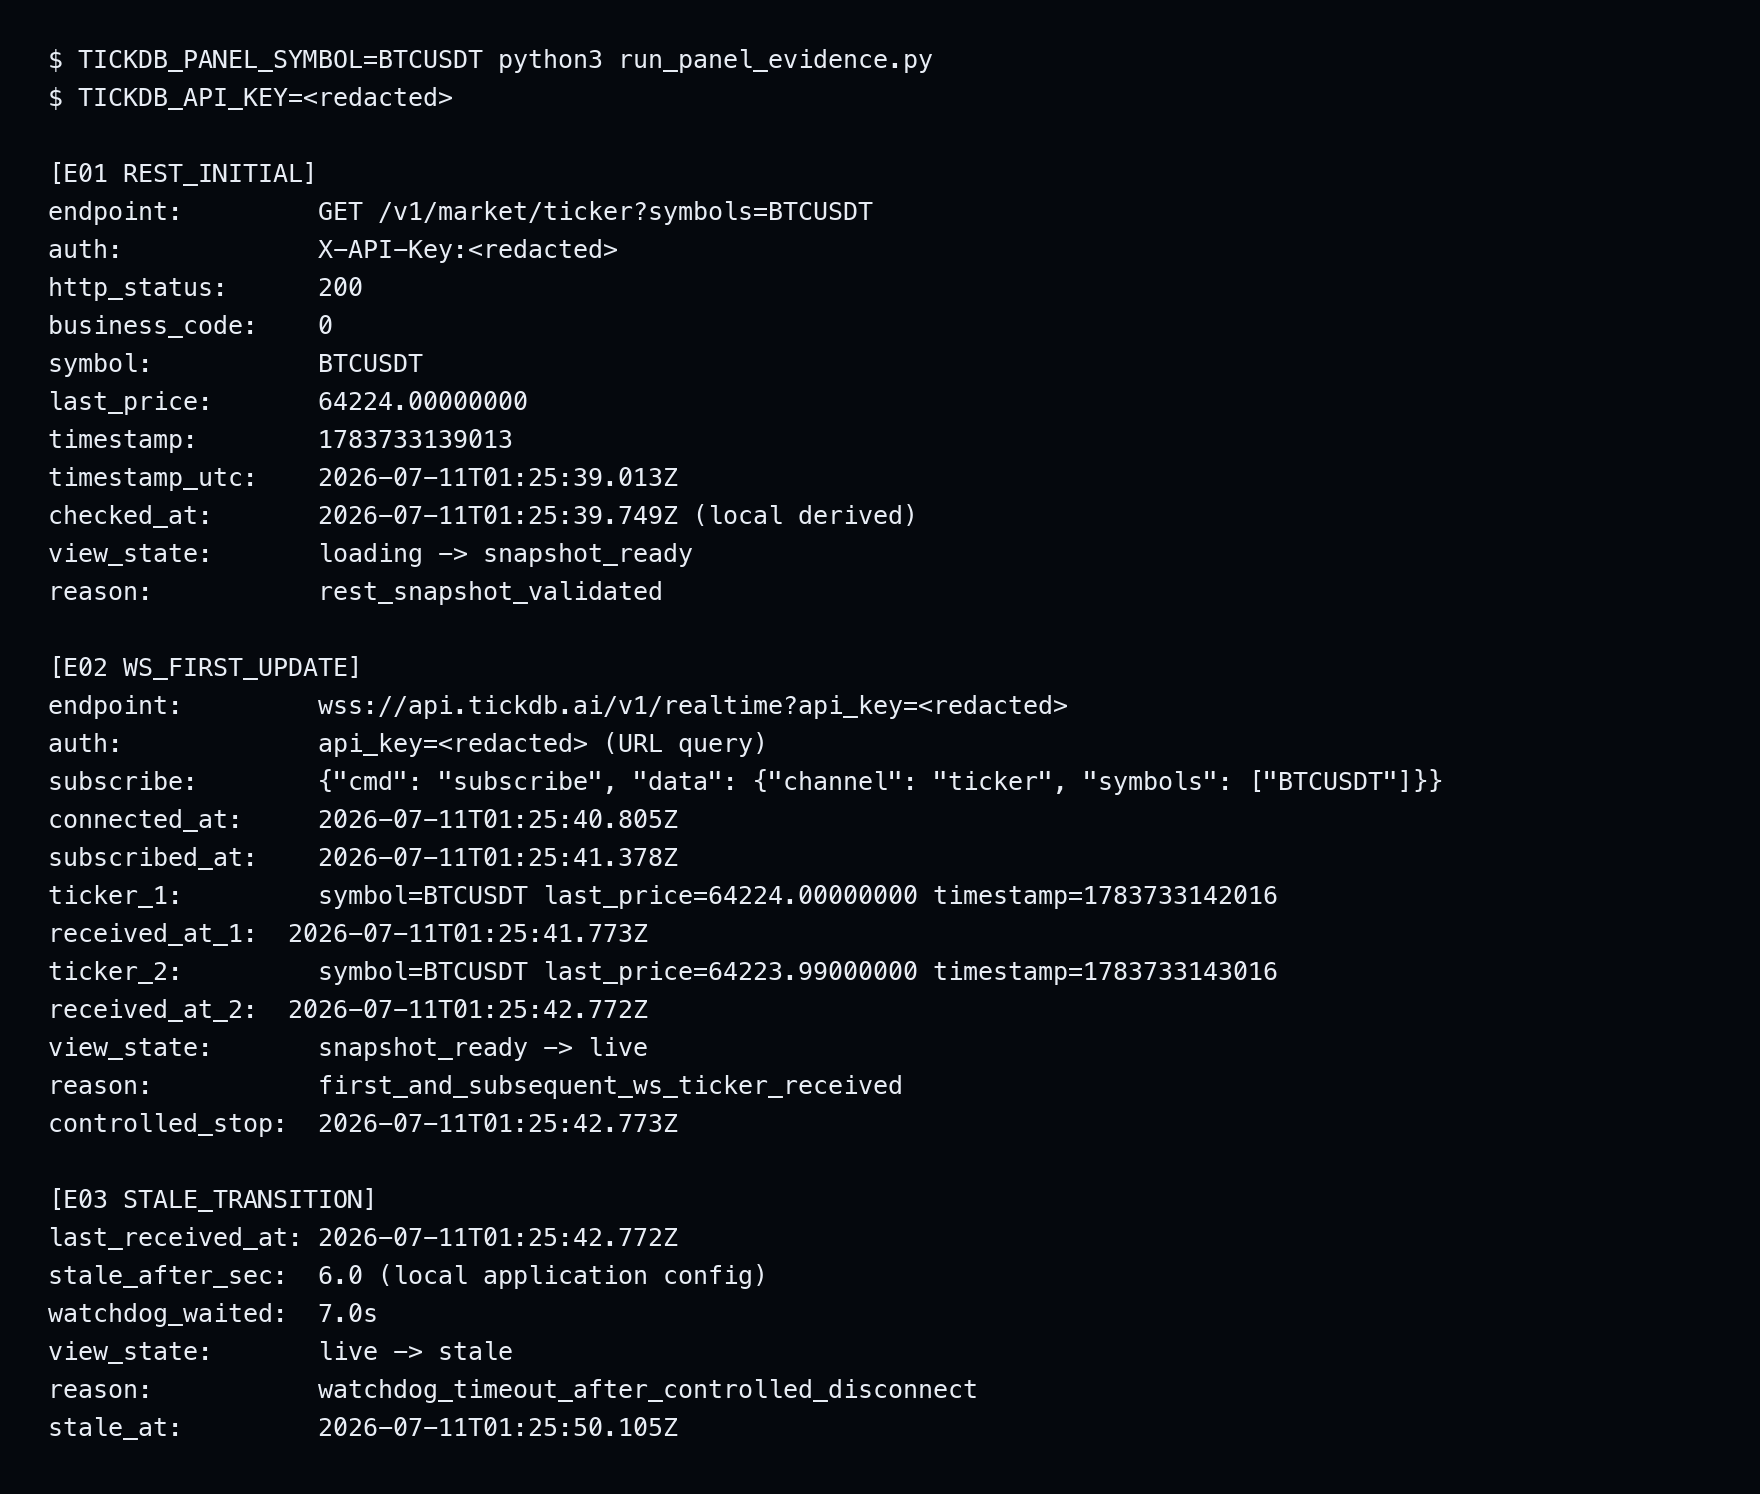The image size is (1760, 1494).
Task: Select the rest_snapshot_validated reason text
Action: pyautogui.click(x=490, y=592)
